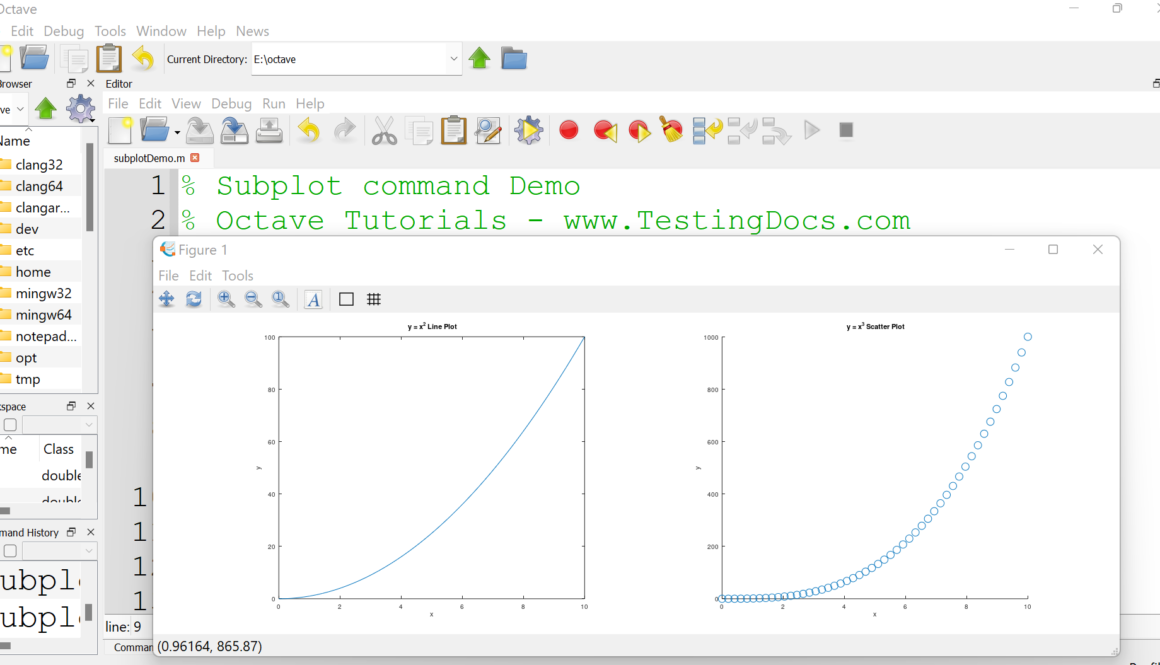The width and height of the screenshot is (1160, 665).
Task: Go up one directory green arrow in main toolbar
Action: (479, 58)
